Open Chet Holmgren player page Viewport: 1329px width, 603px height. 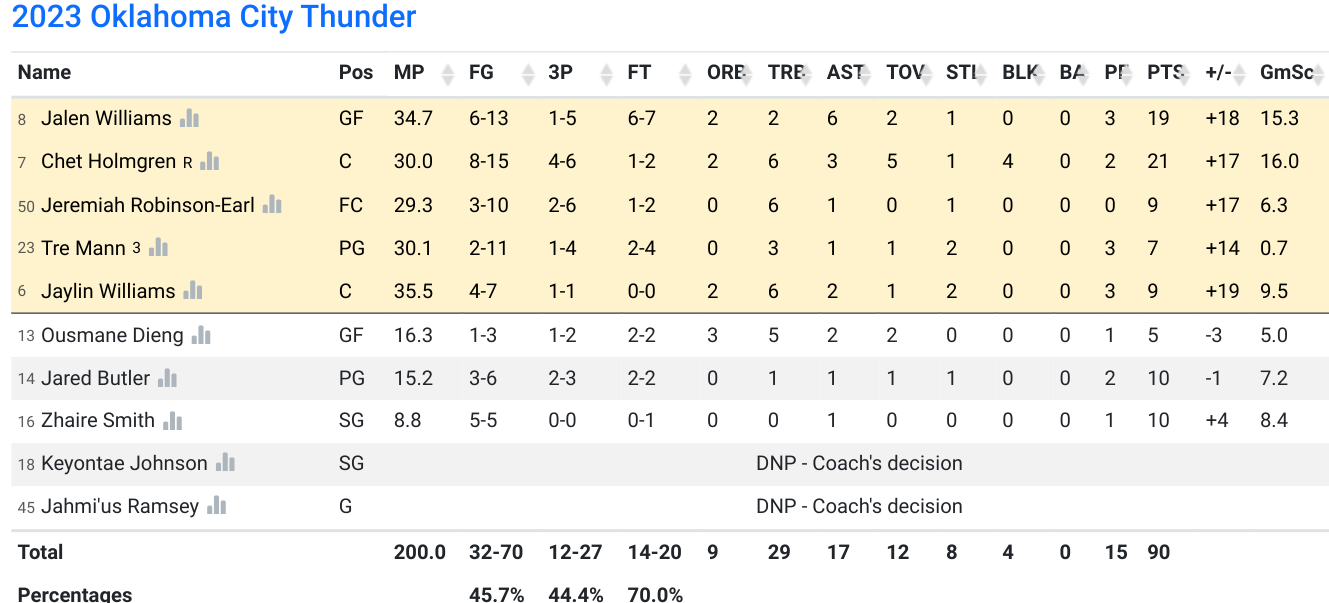click(108, 161)
